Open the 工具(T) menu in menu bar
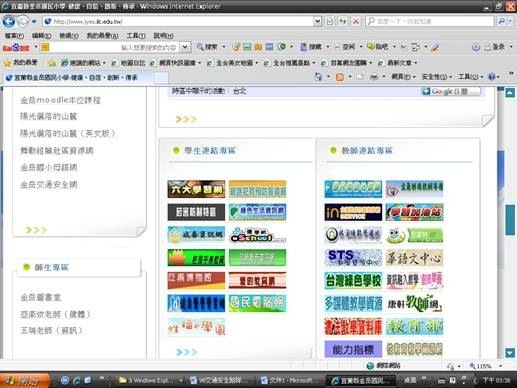Viewport: 517px width, 388px height. click(x=136, y=35)
